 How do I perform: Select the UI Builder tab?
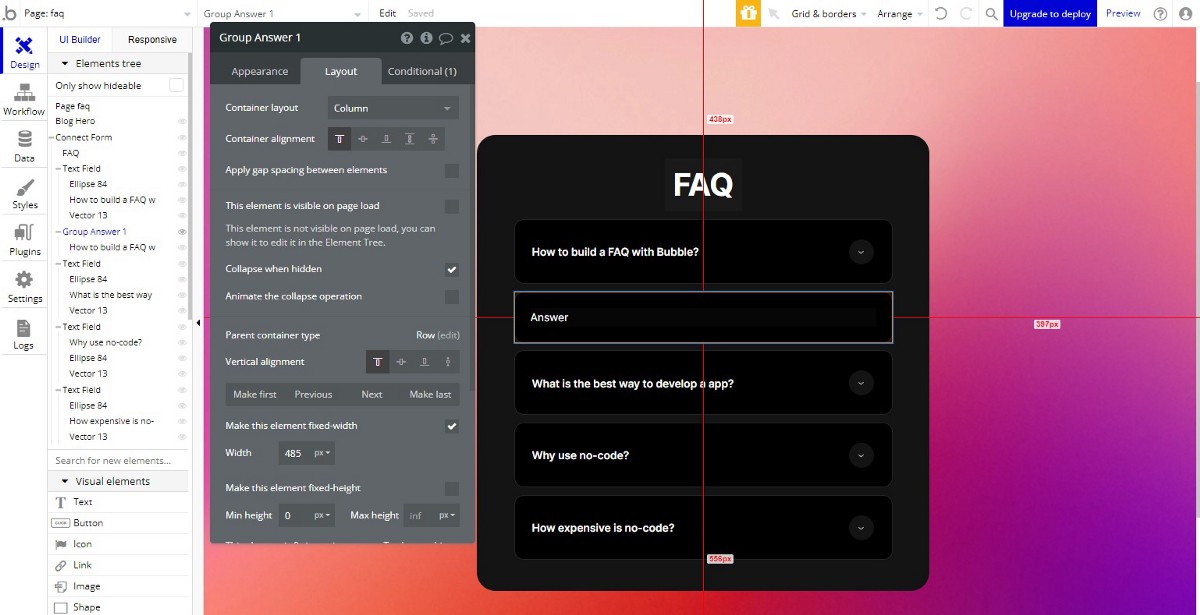pyautogui.click(x=80, y=40)
